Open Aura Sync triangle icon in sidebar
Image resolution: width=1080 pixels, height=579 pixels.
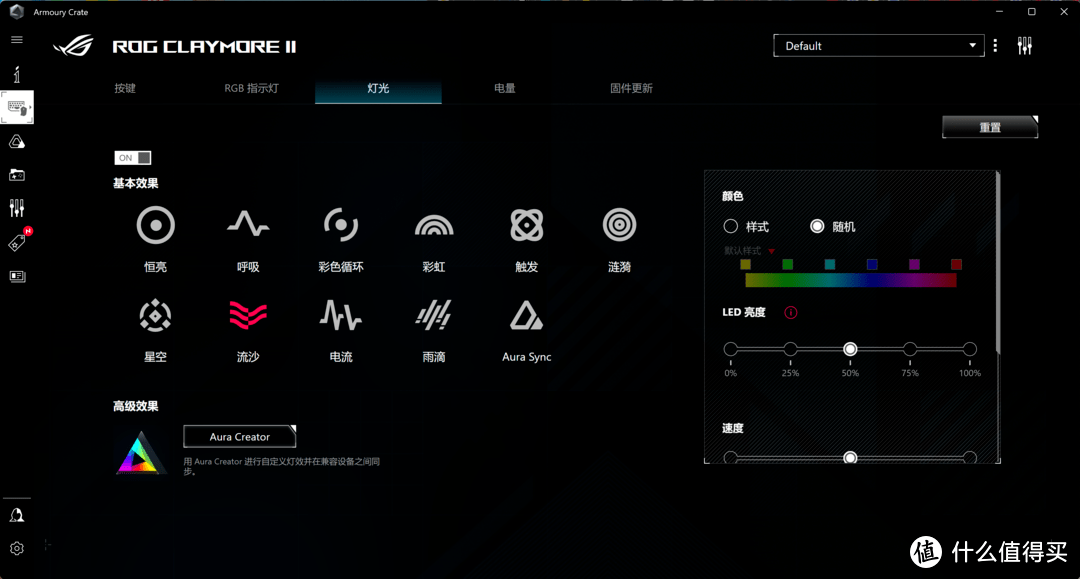point(17,142)
